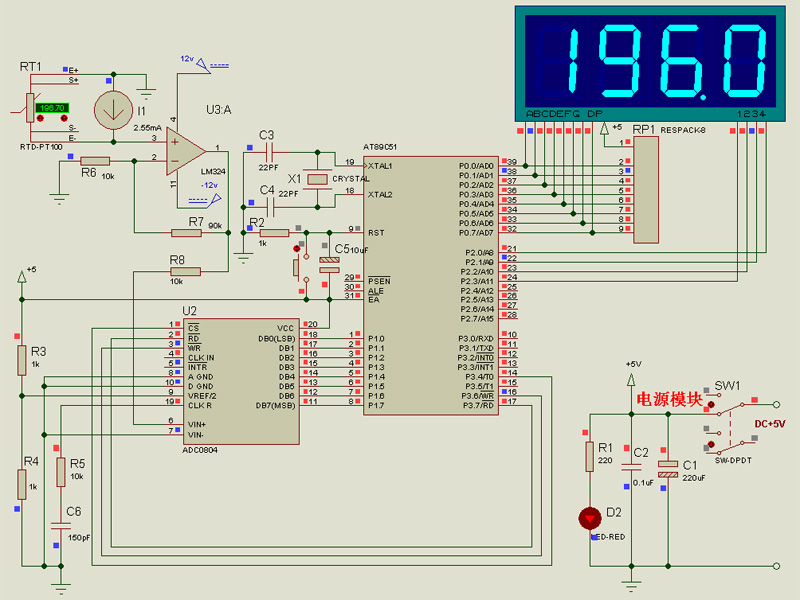Click the C6 150pF capacitor
The height and width of the screenshot is (600, 800).
[x=61, y=526]
